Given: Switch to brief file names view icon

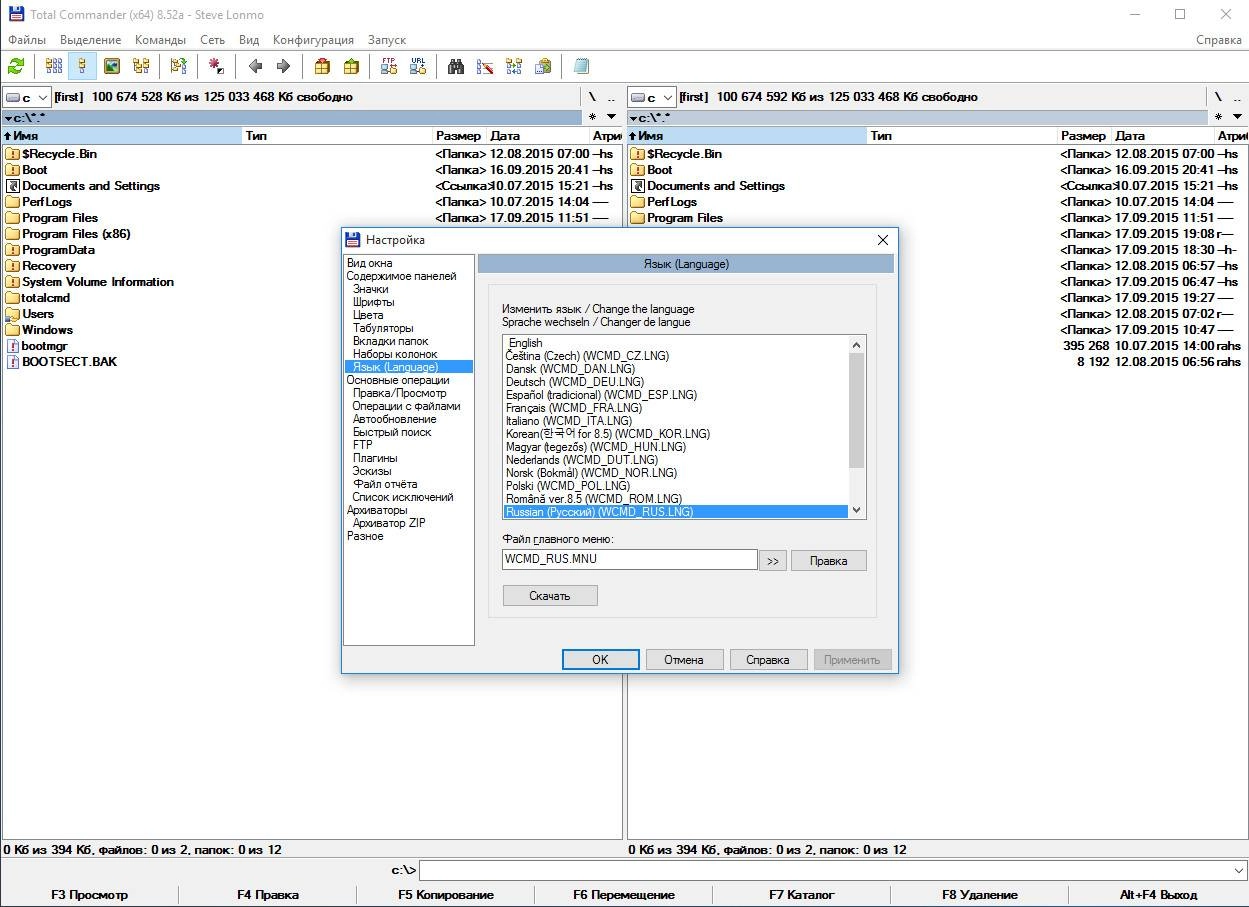Looking at the screenshot, I should click(x=54, y=66).
